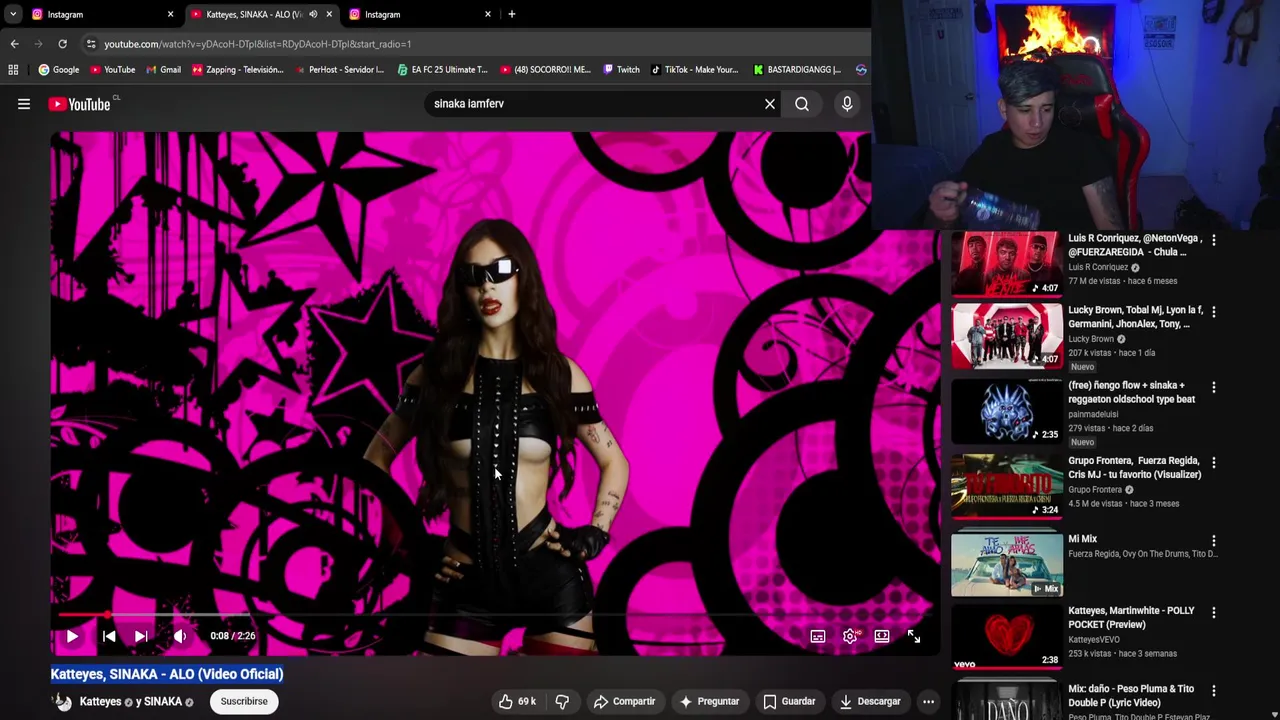Click the video title Katteyes, SINAKA - ALO
The image size is (1280, 720).
(167, 674)
